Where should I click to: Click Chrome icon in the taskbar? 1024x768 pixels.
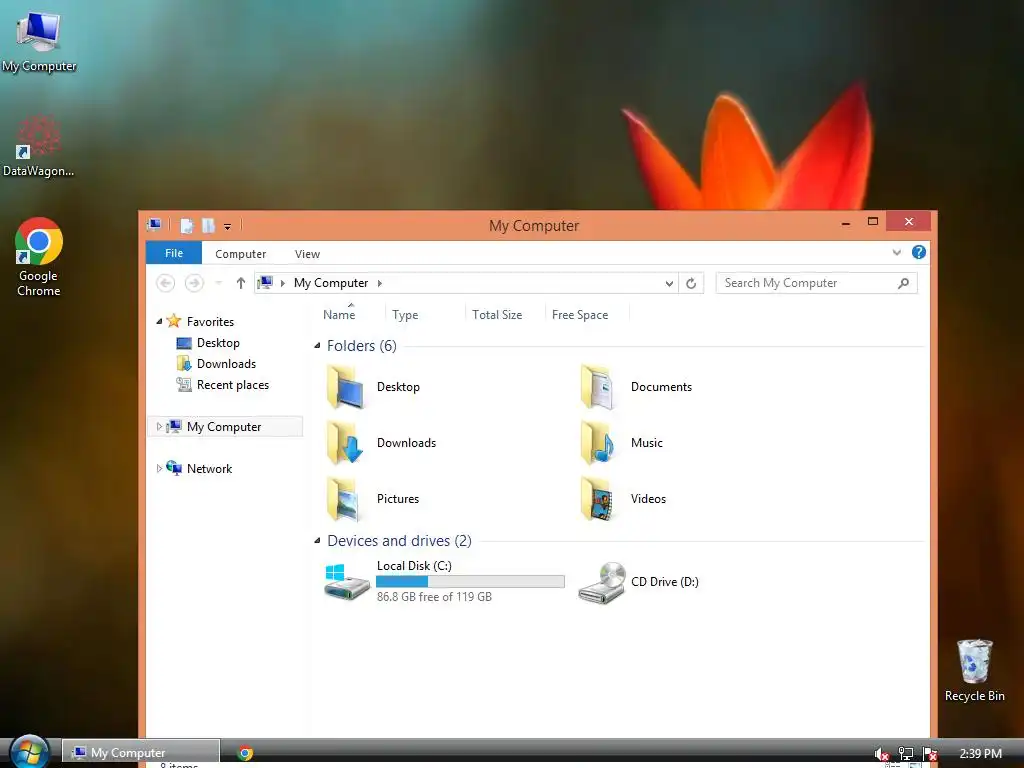(x=246, y=753)
